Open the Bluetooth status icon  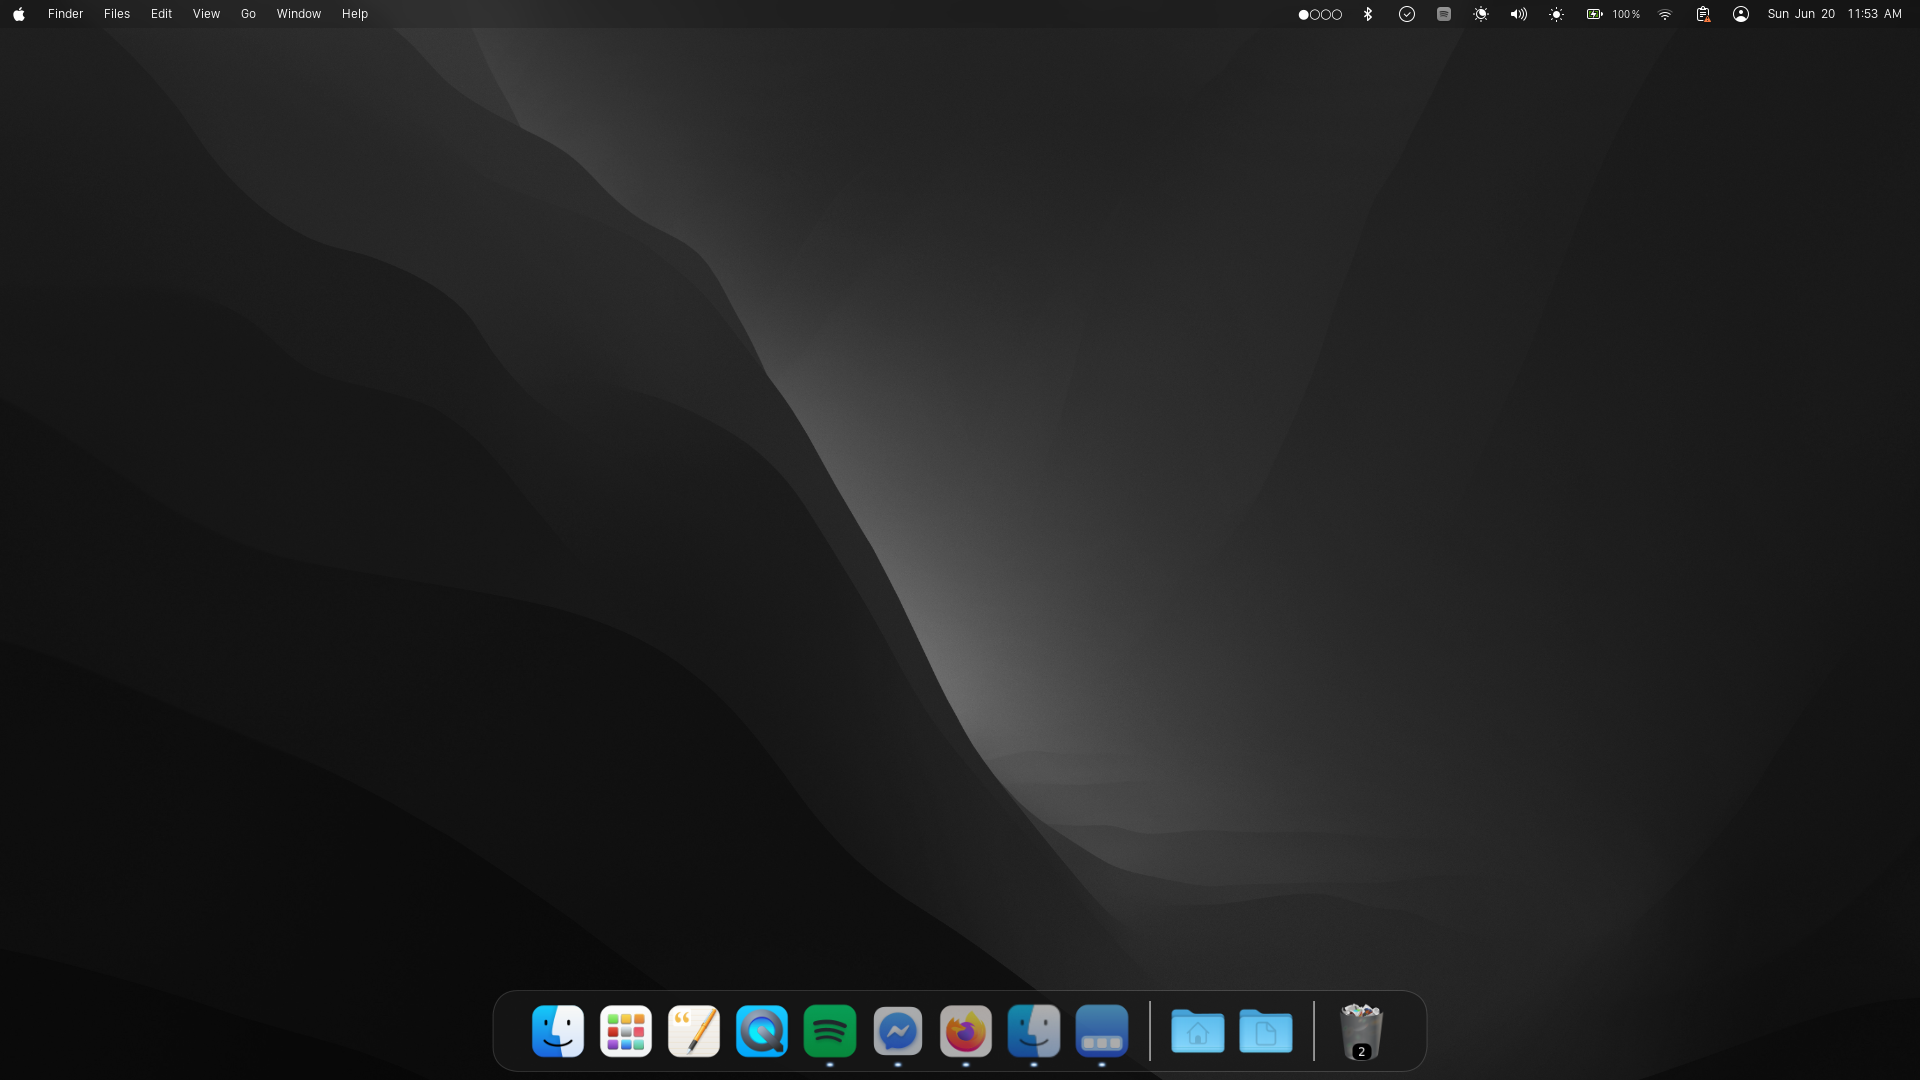click(1368, 14)
